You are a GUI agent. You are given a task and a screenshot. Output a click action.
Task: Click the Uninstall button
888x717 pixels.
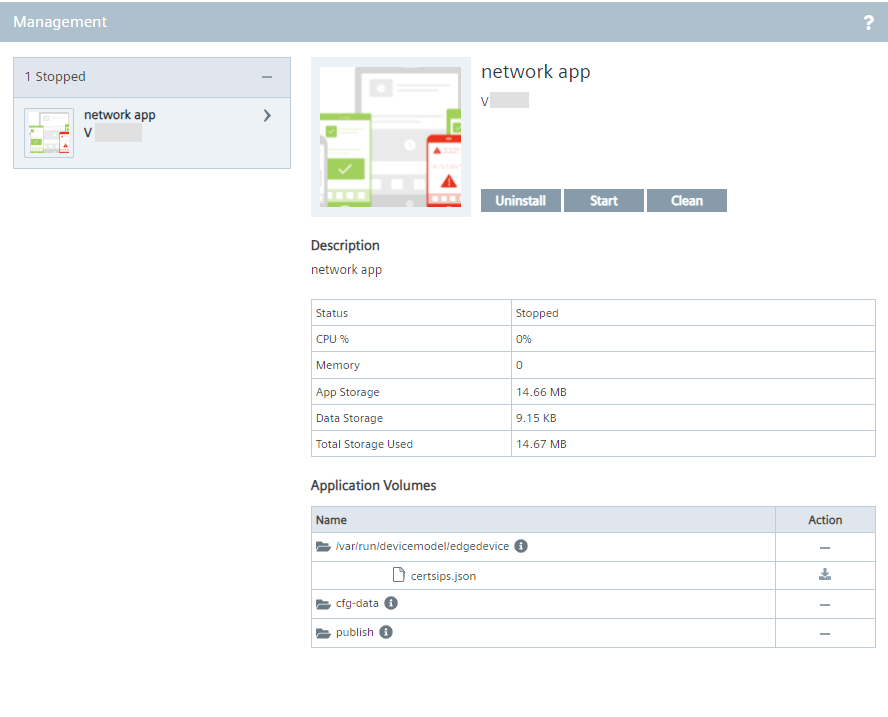coord(520,201)
